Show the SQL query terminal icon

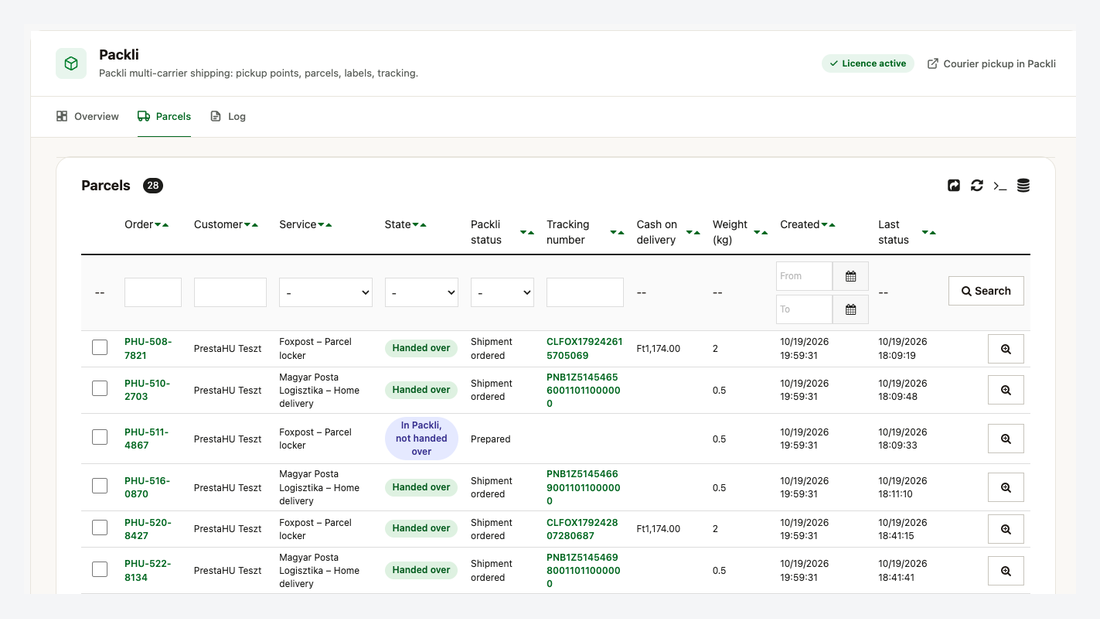coord(1000,186)
